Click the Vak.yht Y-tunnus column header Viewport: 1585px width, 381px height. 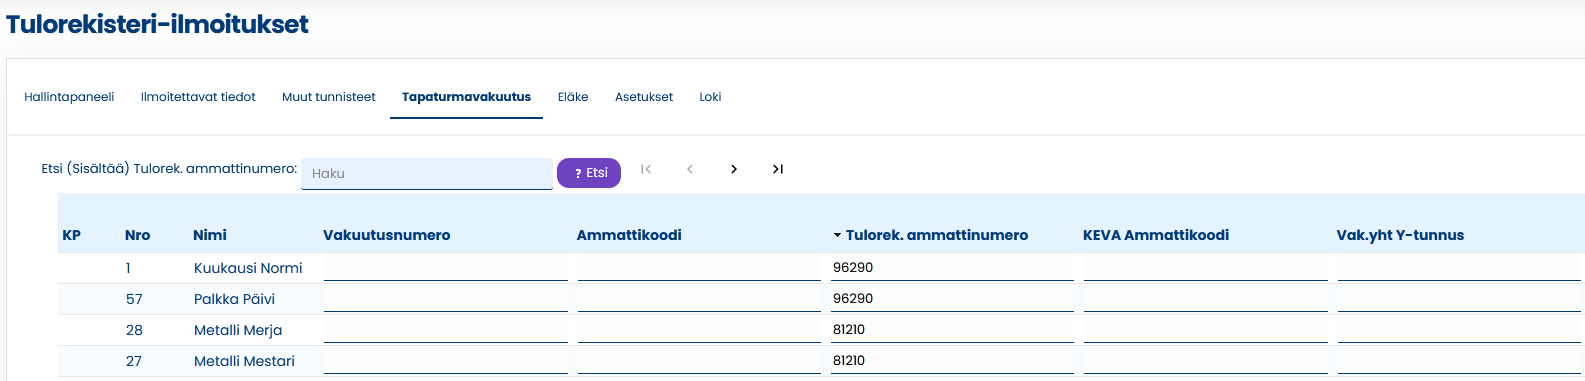pos(1400,235)
